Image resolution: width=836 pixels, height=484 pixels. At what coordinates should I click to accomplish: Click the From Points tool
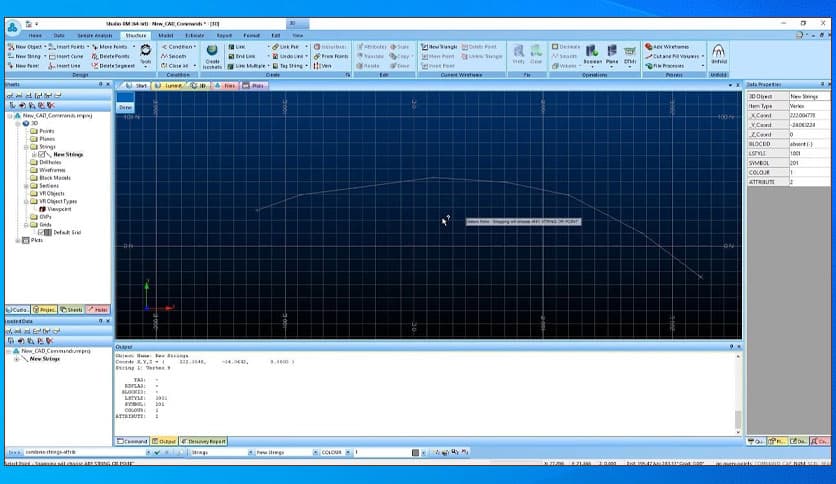(x=331, y=56)
